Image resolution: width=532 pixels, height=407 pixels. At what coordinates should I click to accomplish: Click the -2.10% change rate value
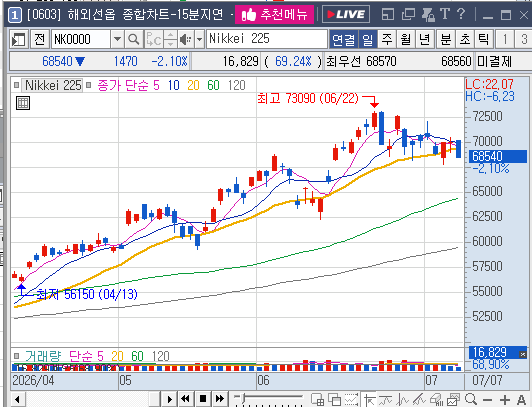pyautogui.click(x=169, y=61)
